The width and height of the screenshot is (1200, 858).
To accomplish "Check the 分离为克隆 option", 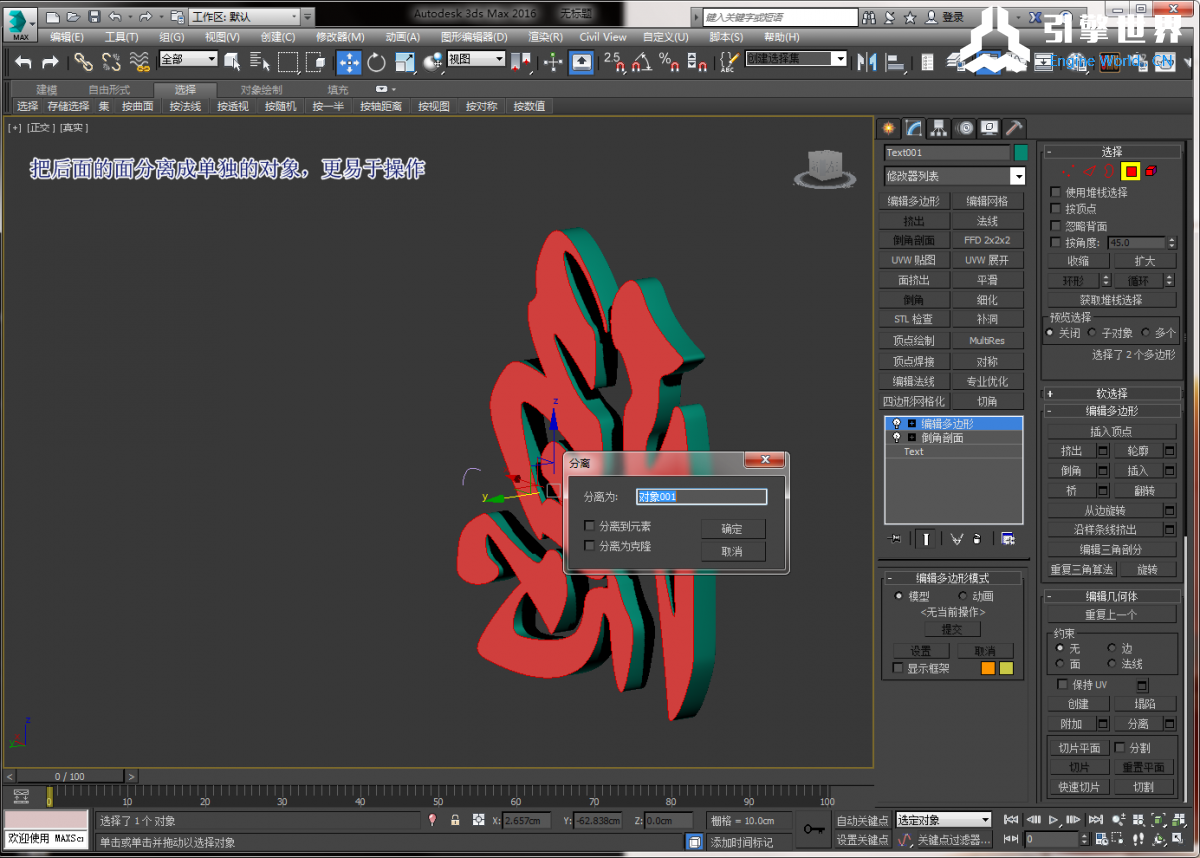I will coord(590,546).
